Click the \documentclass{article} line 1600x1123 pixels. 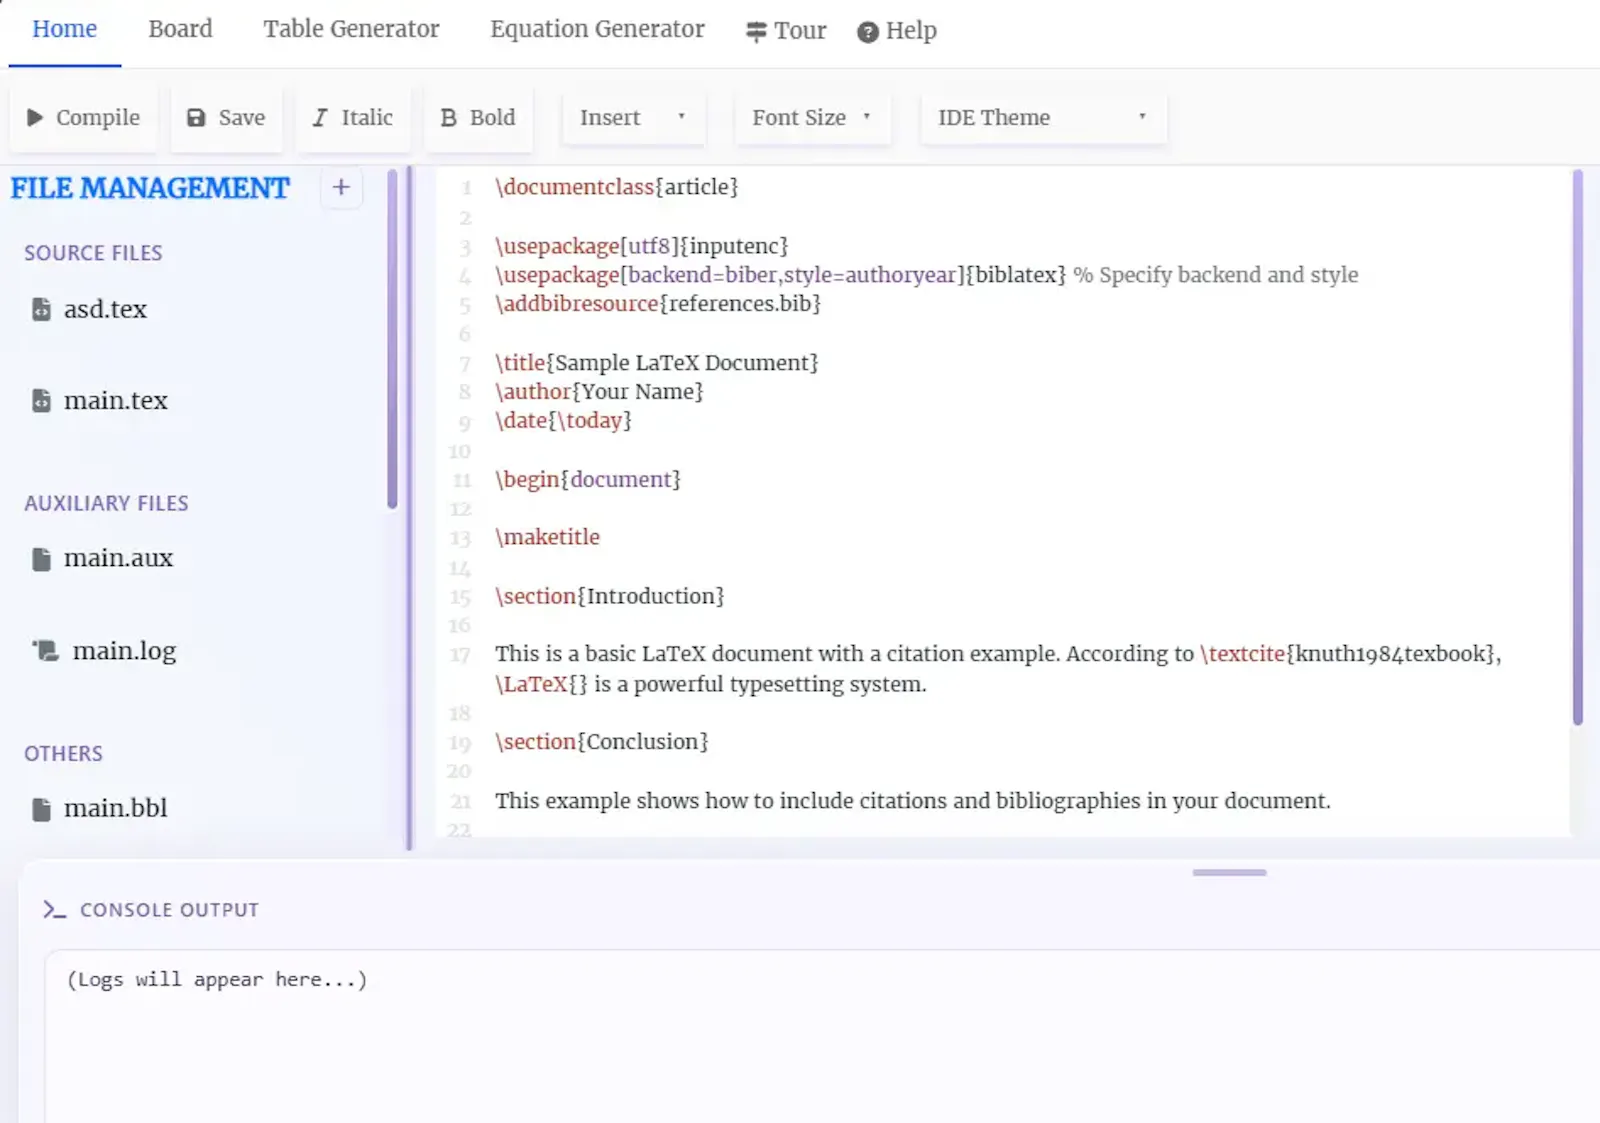tap(616, 188)
